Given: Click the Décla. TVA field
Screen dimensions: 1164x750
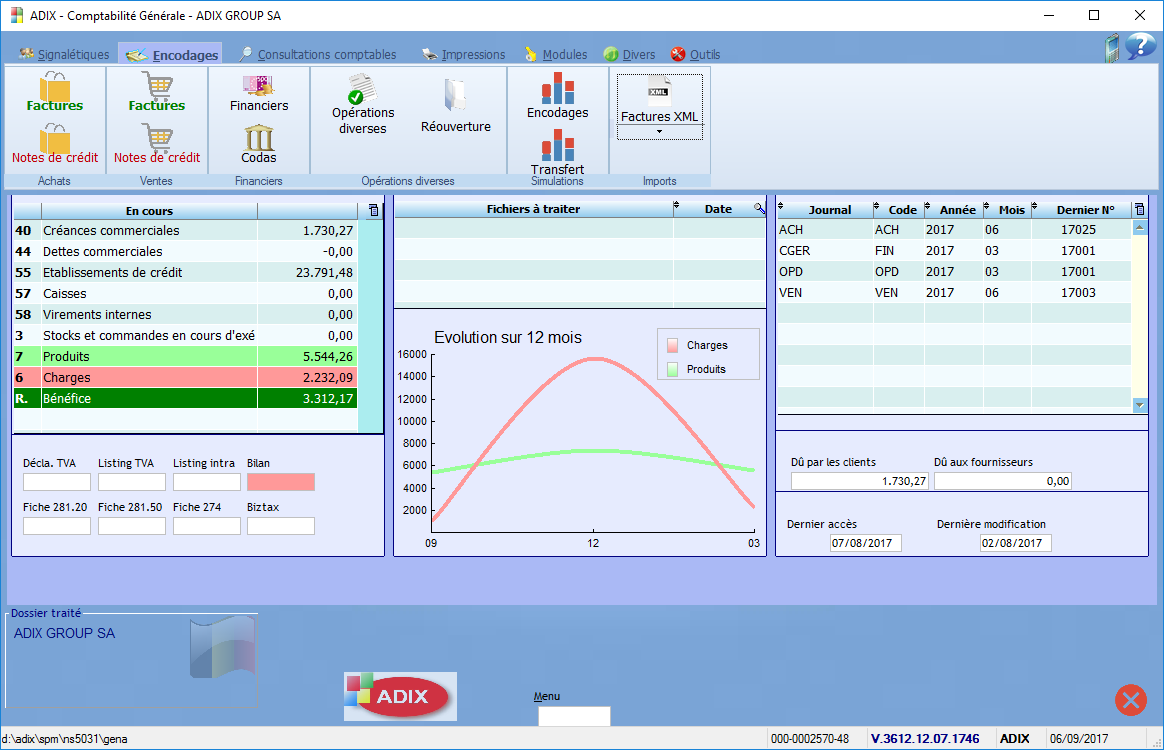Looking at the screenshot, I should pyautogui.click(x=57, y=482).
